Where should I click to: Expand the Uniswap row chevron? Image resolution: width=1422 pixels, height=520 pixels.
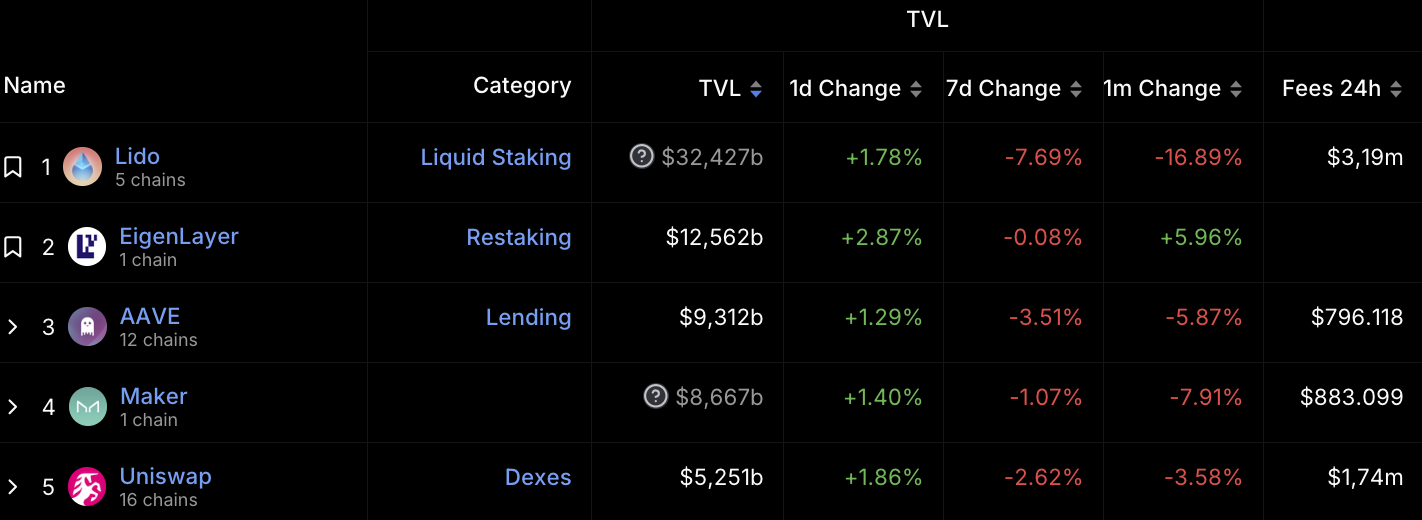click(x=13, y=487)
